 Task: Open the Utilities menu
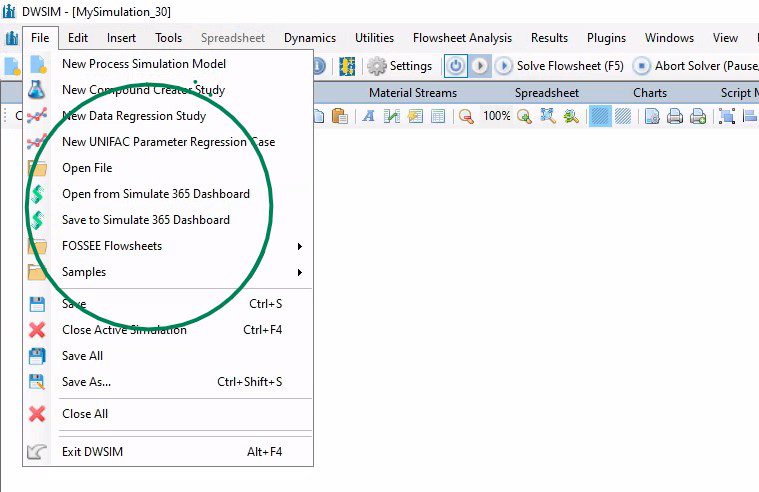[374, 38]
